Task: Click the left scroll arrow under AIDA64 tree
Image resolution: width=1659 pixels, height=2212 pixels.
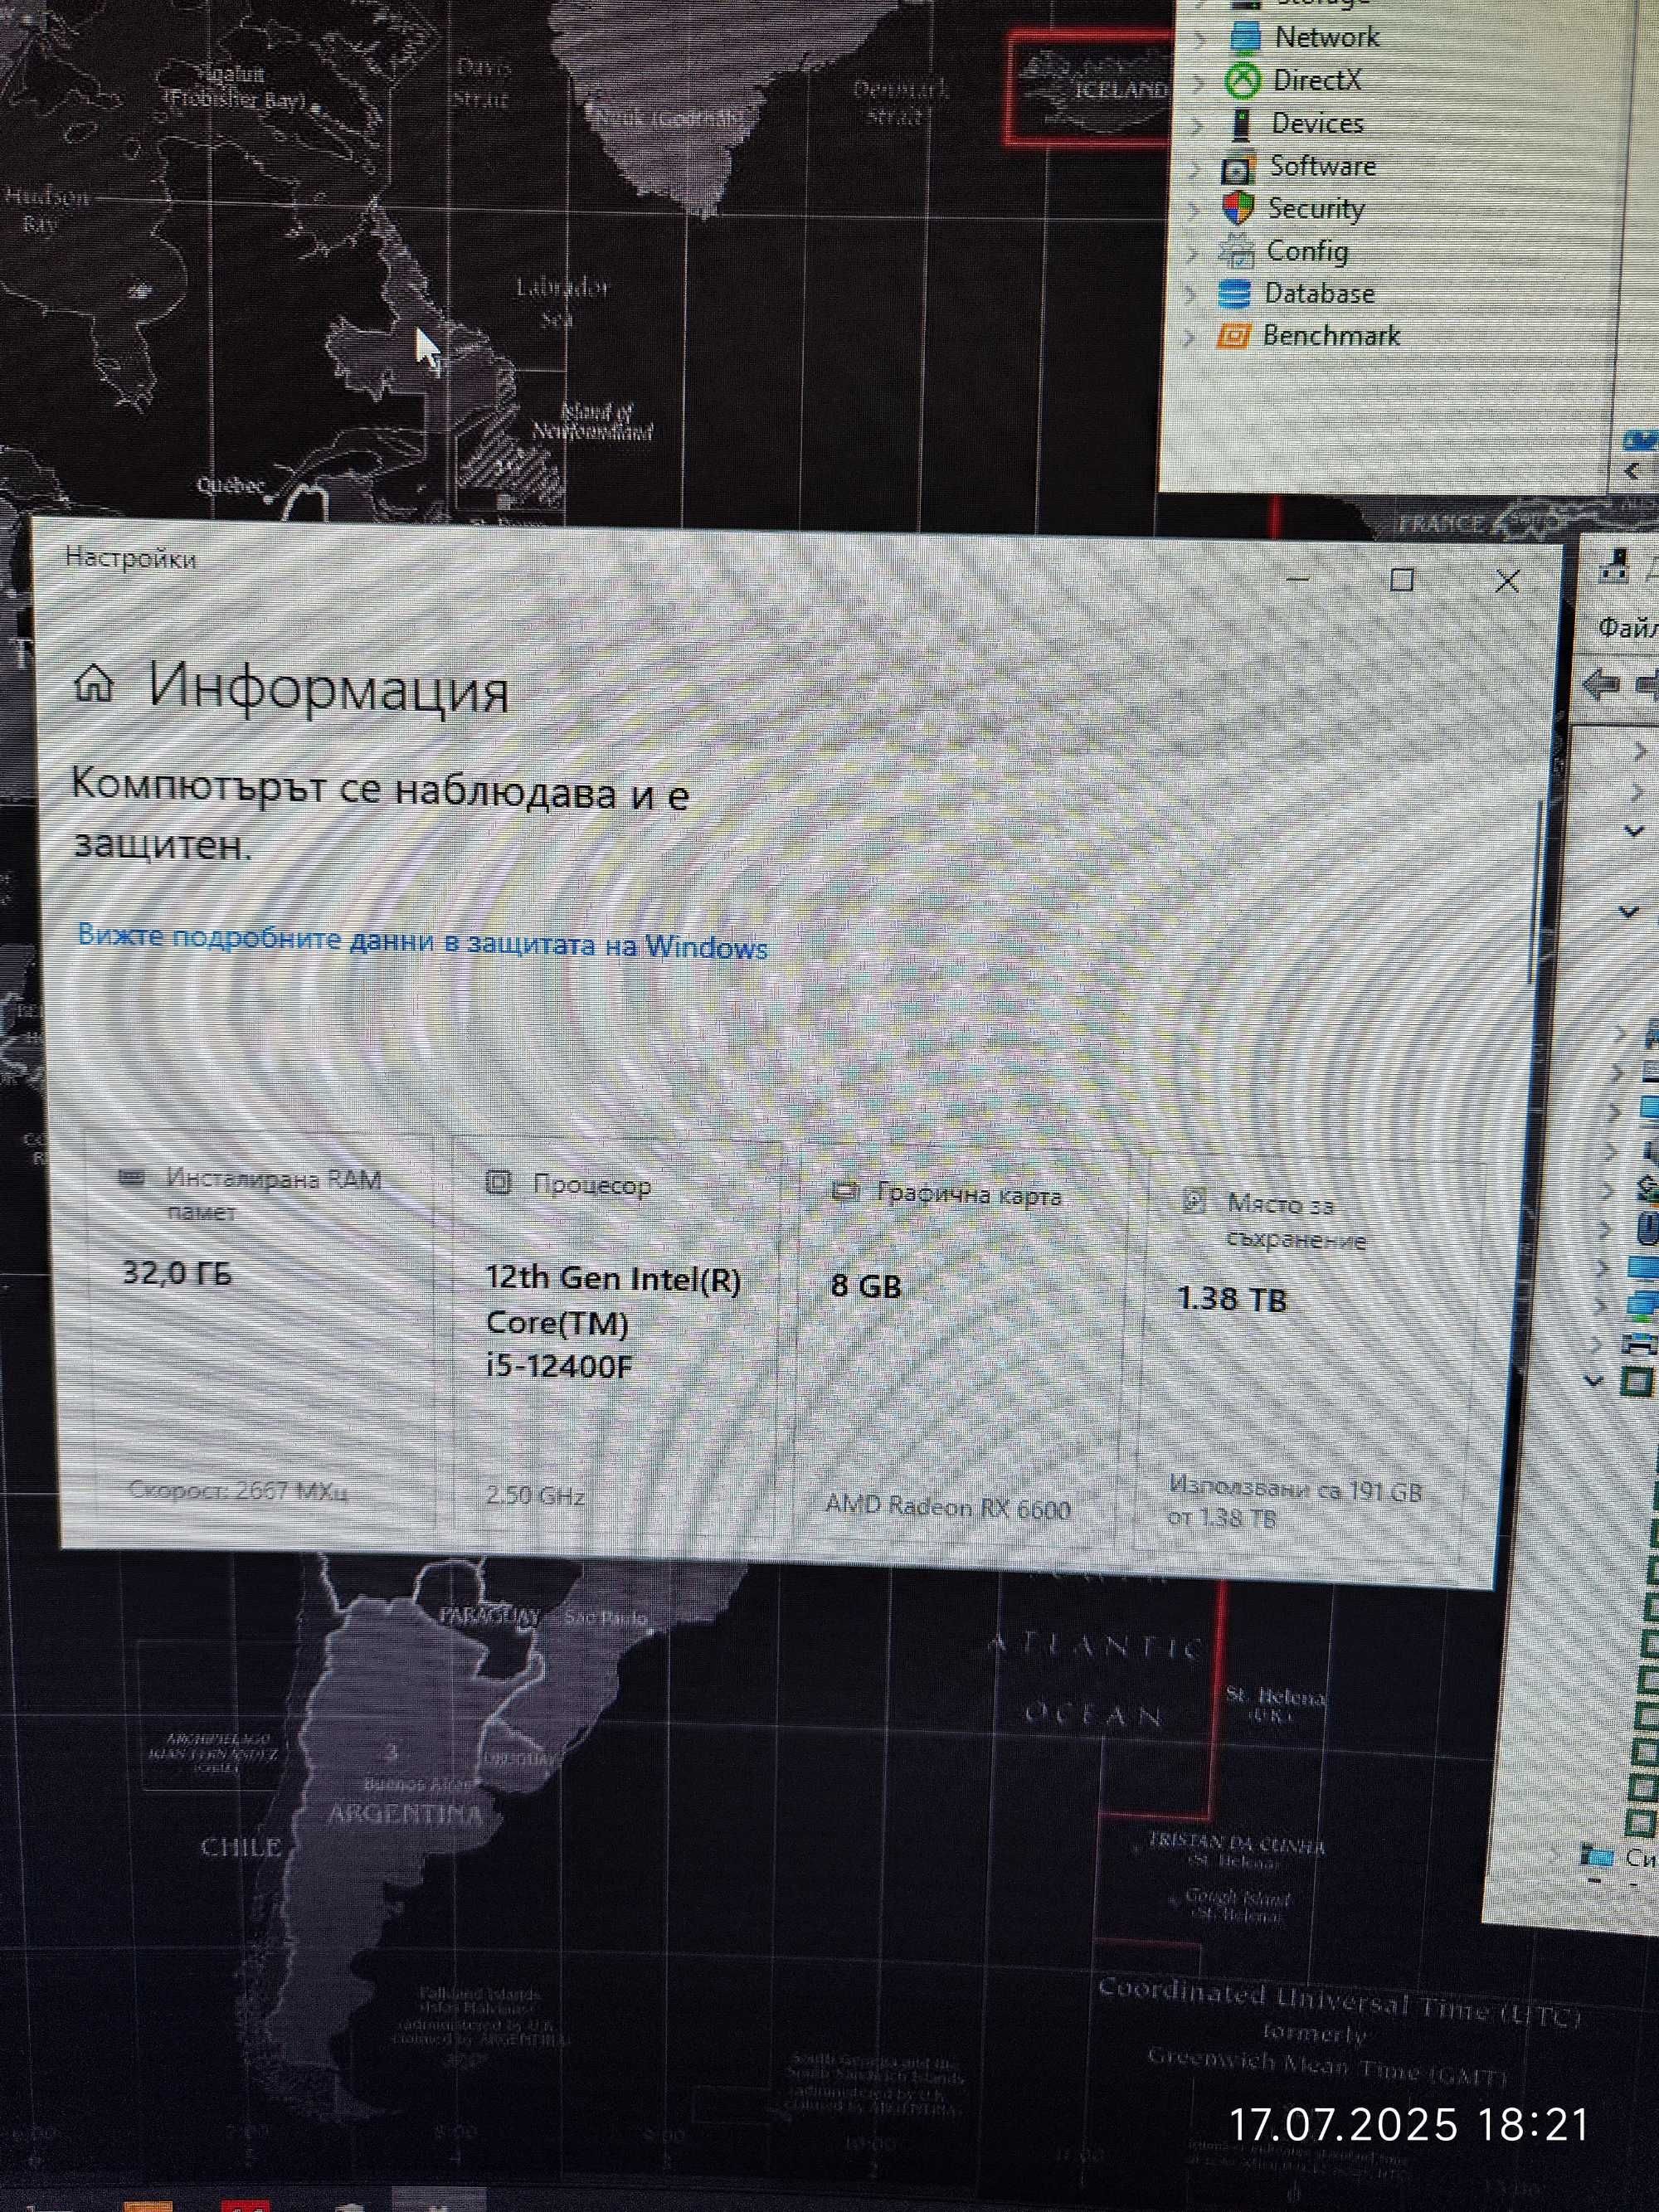Action: [1633, 471]
